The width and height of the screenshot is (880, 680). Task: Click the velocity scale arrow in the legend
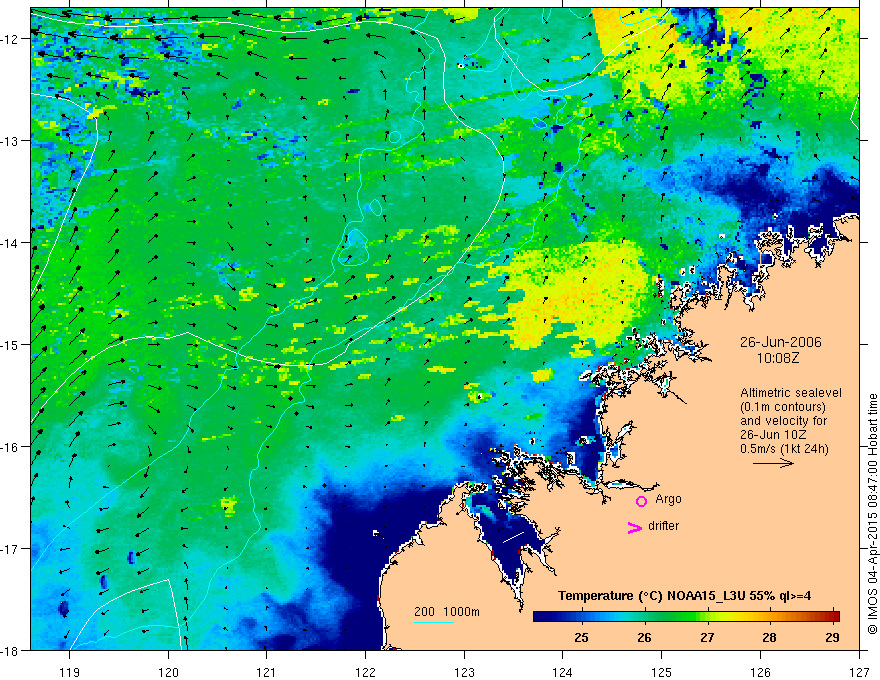point(773,463)
